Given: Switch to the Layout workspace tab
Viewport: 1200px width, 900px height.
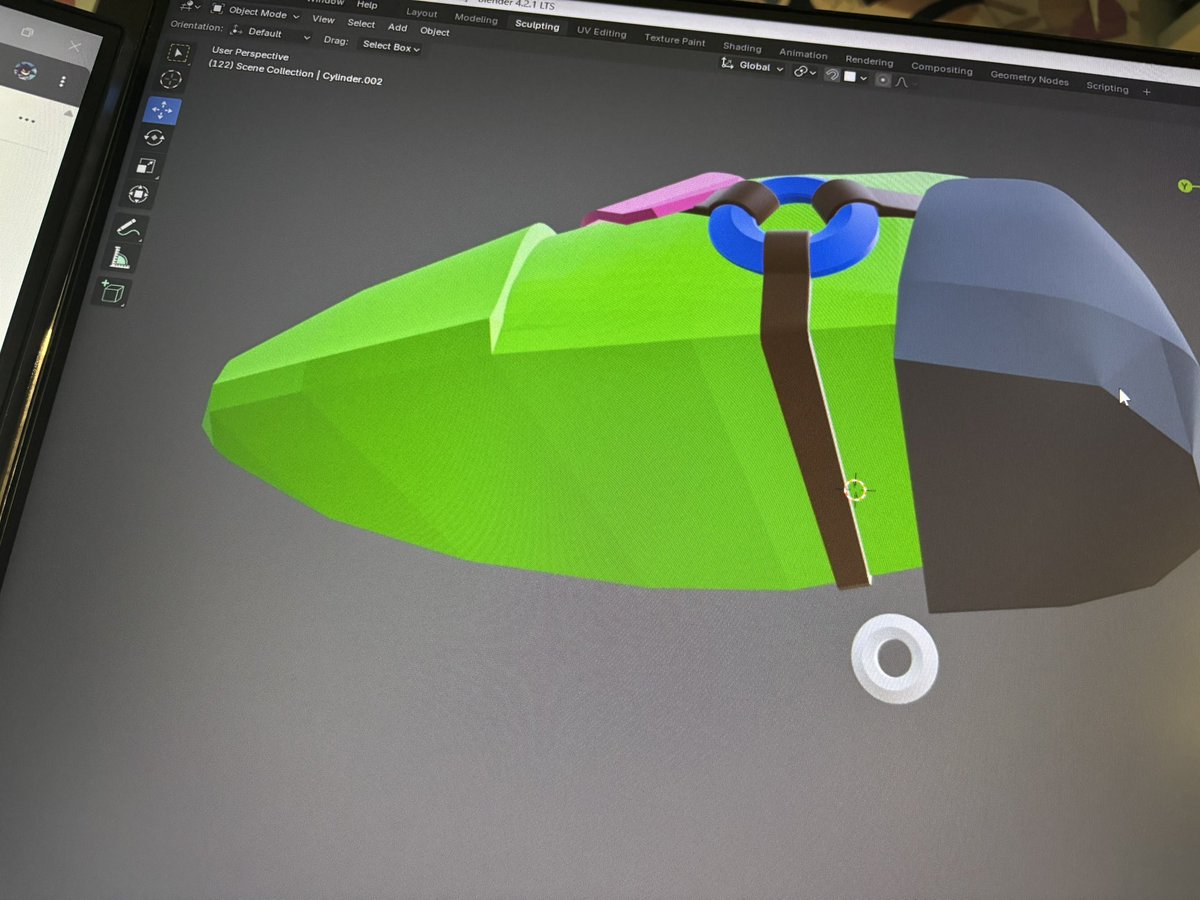Looking at the screenshot, I should point(422,13).
